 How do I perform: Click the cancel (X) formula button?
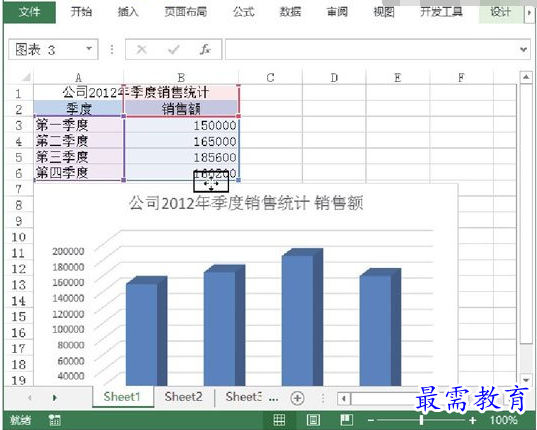141,50
